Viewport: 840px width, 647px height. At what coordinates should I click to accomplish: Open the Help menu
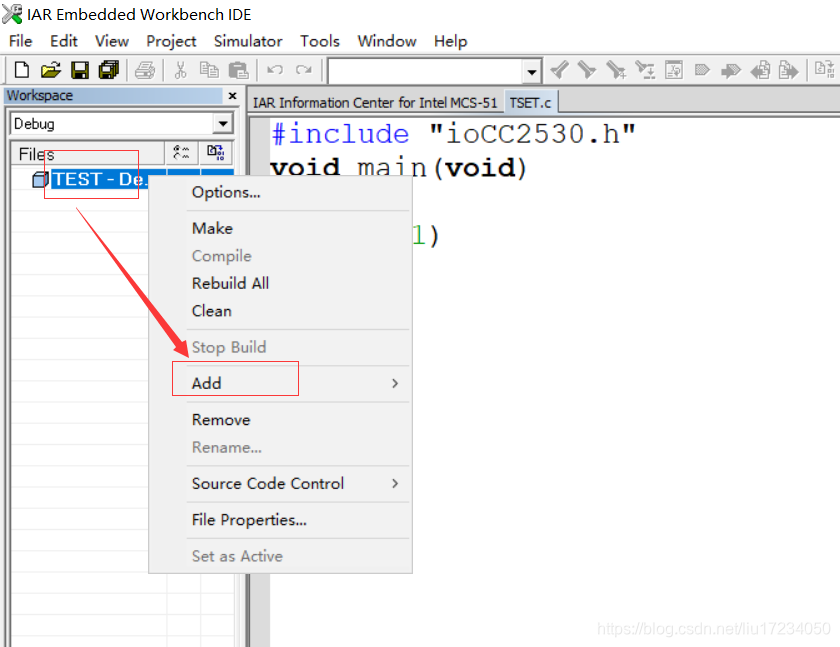pos(451,41)
